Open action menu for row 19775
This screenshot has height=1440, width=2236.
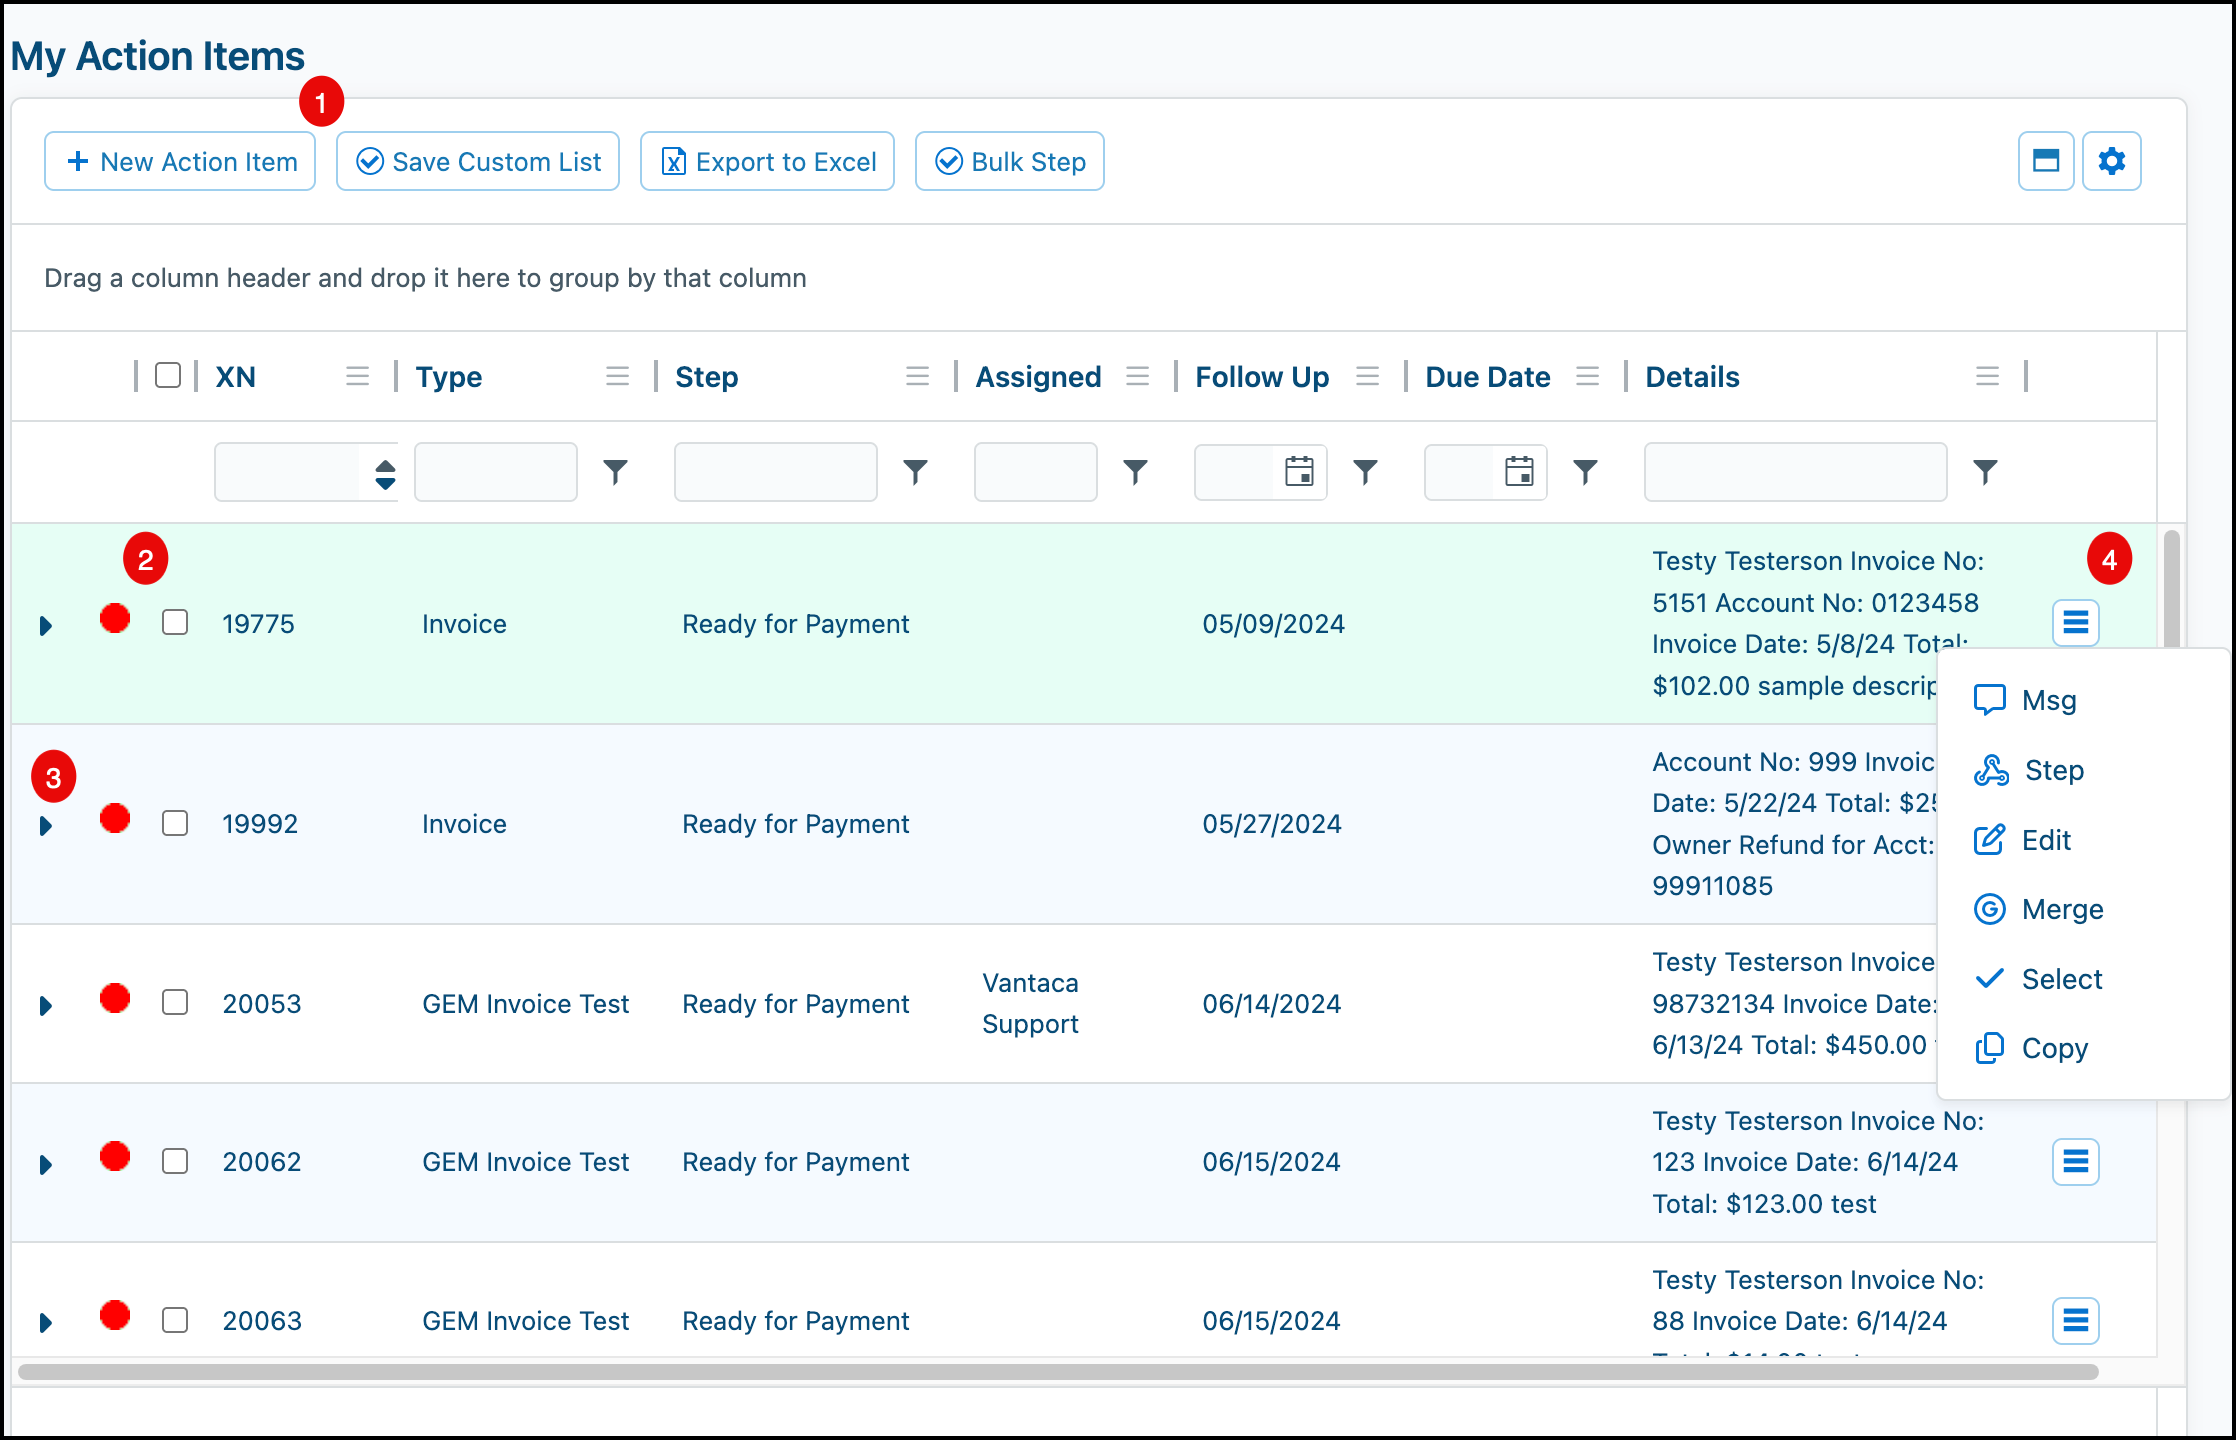tap(2076, 623)
